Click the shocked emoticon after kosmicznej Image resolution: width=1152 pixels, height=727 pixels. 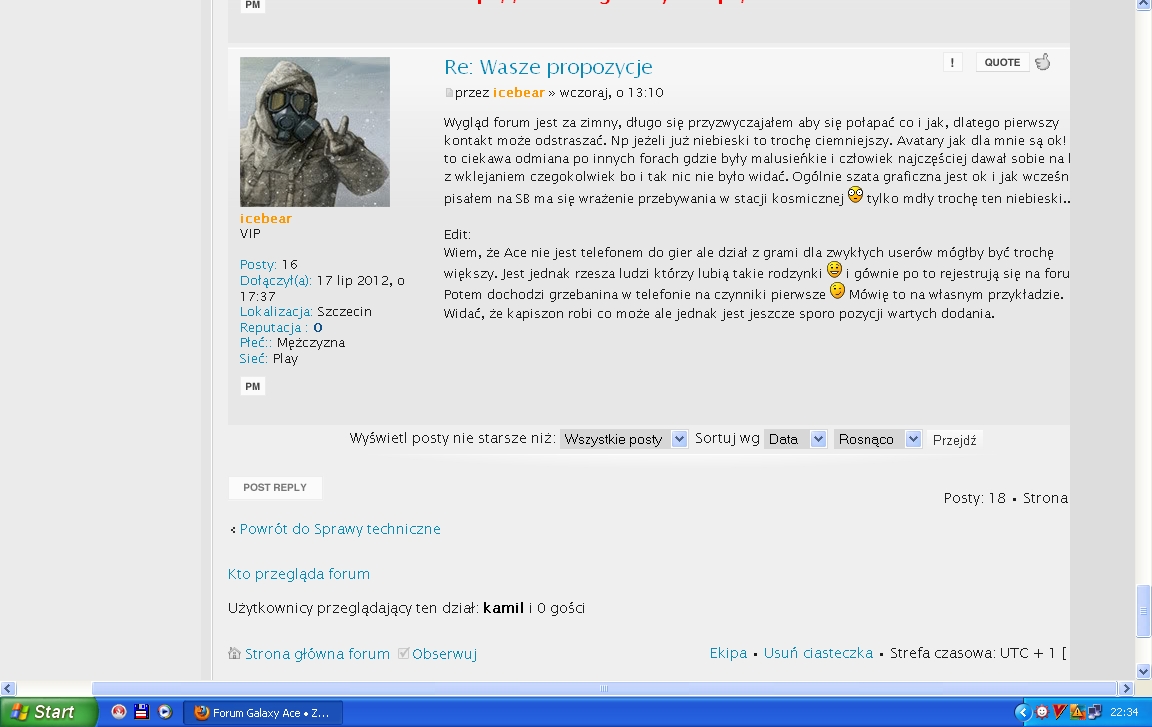click(855, 195)
